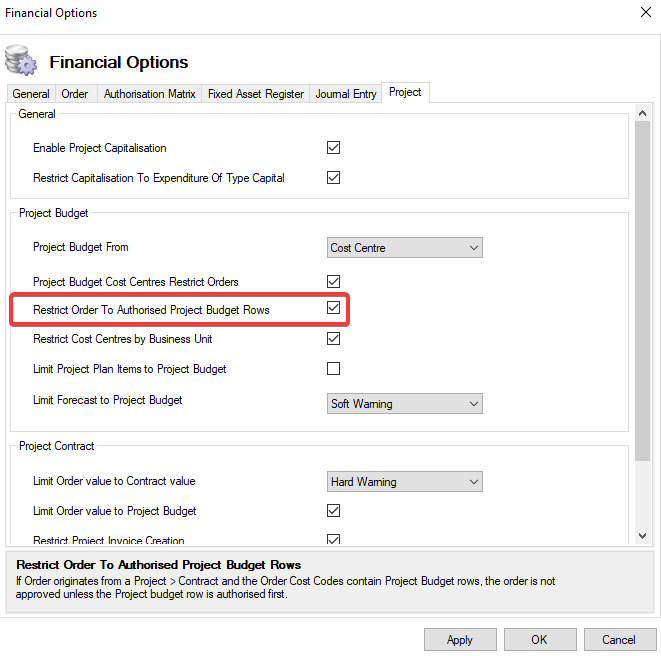Click the Cancel button

[618, 640]
